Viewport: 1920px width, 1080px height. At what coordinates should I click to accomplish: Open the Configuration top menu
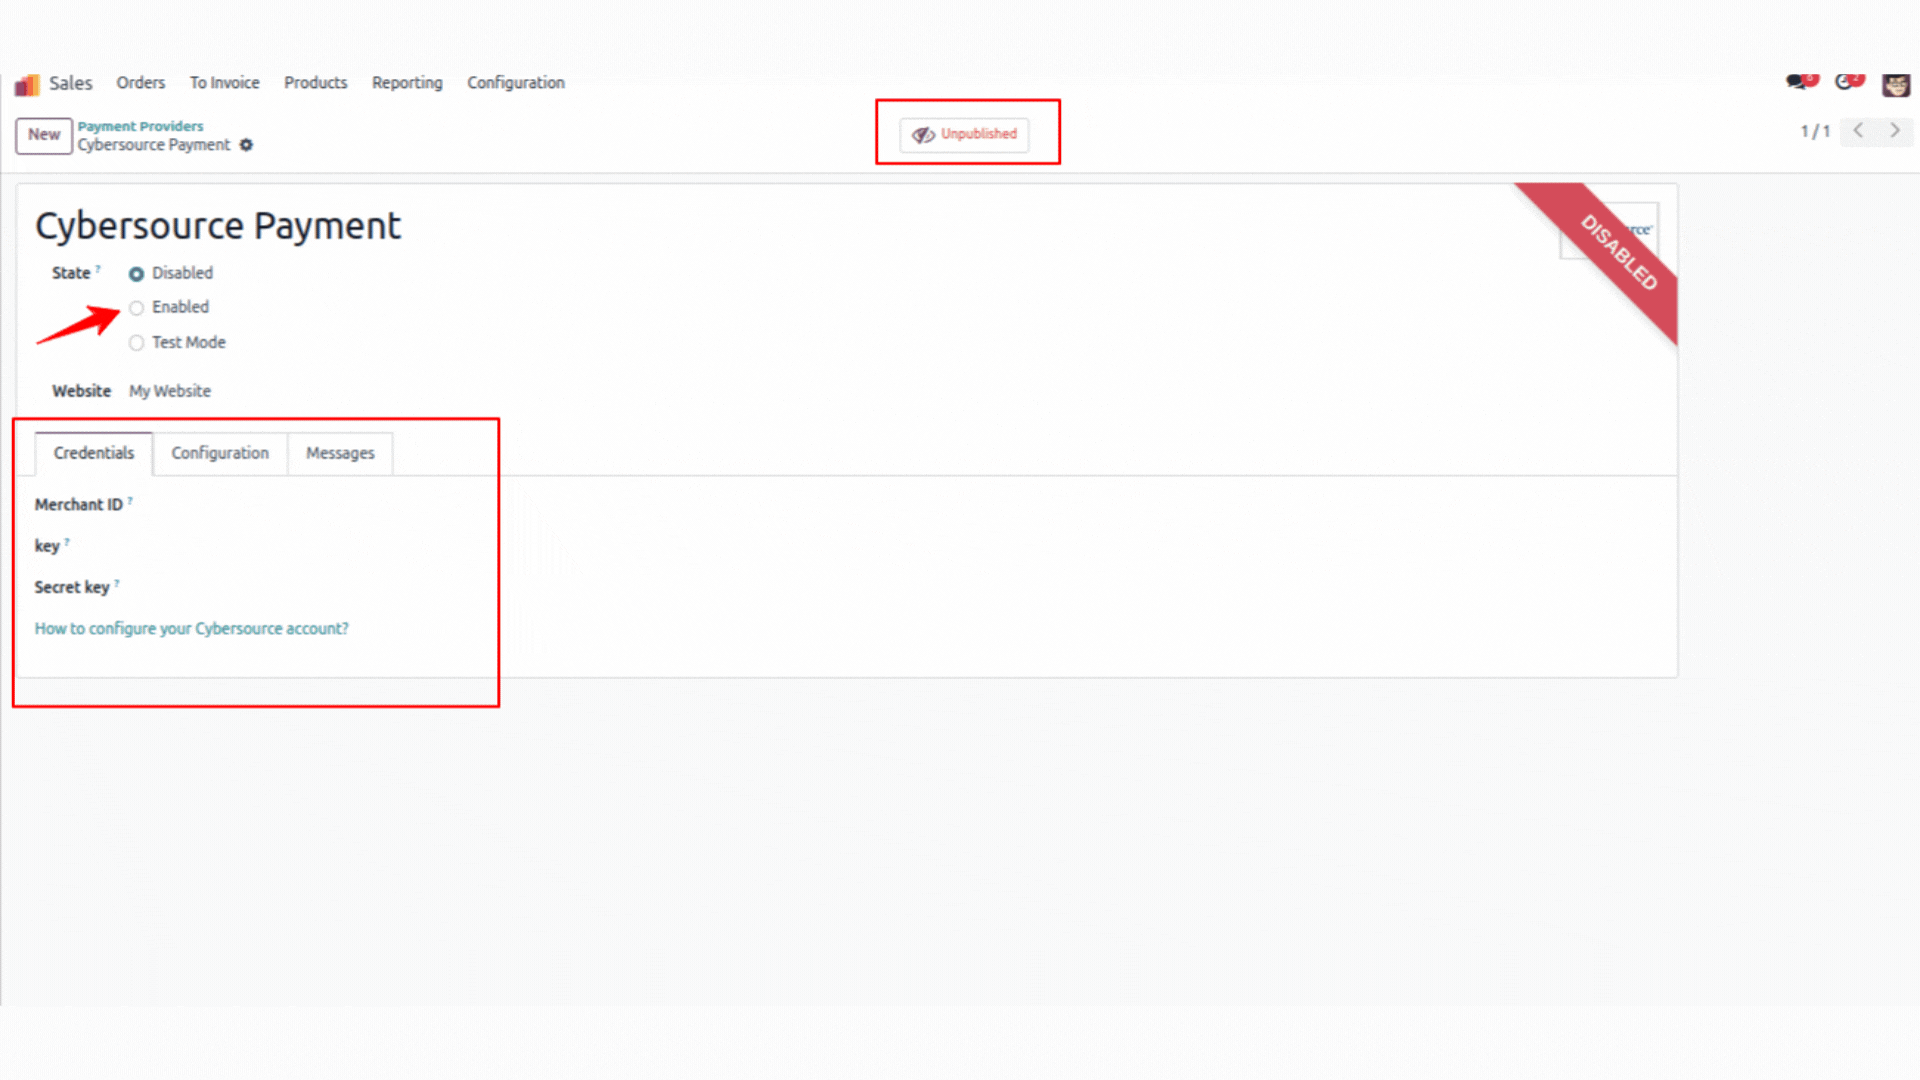coord(516,83)
